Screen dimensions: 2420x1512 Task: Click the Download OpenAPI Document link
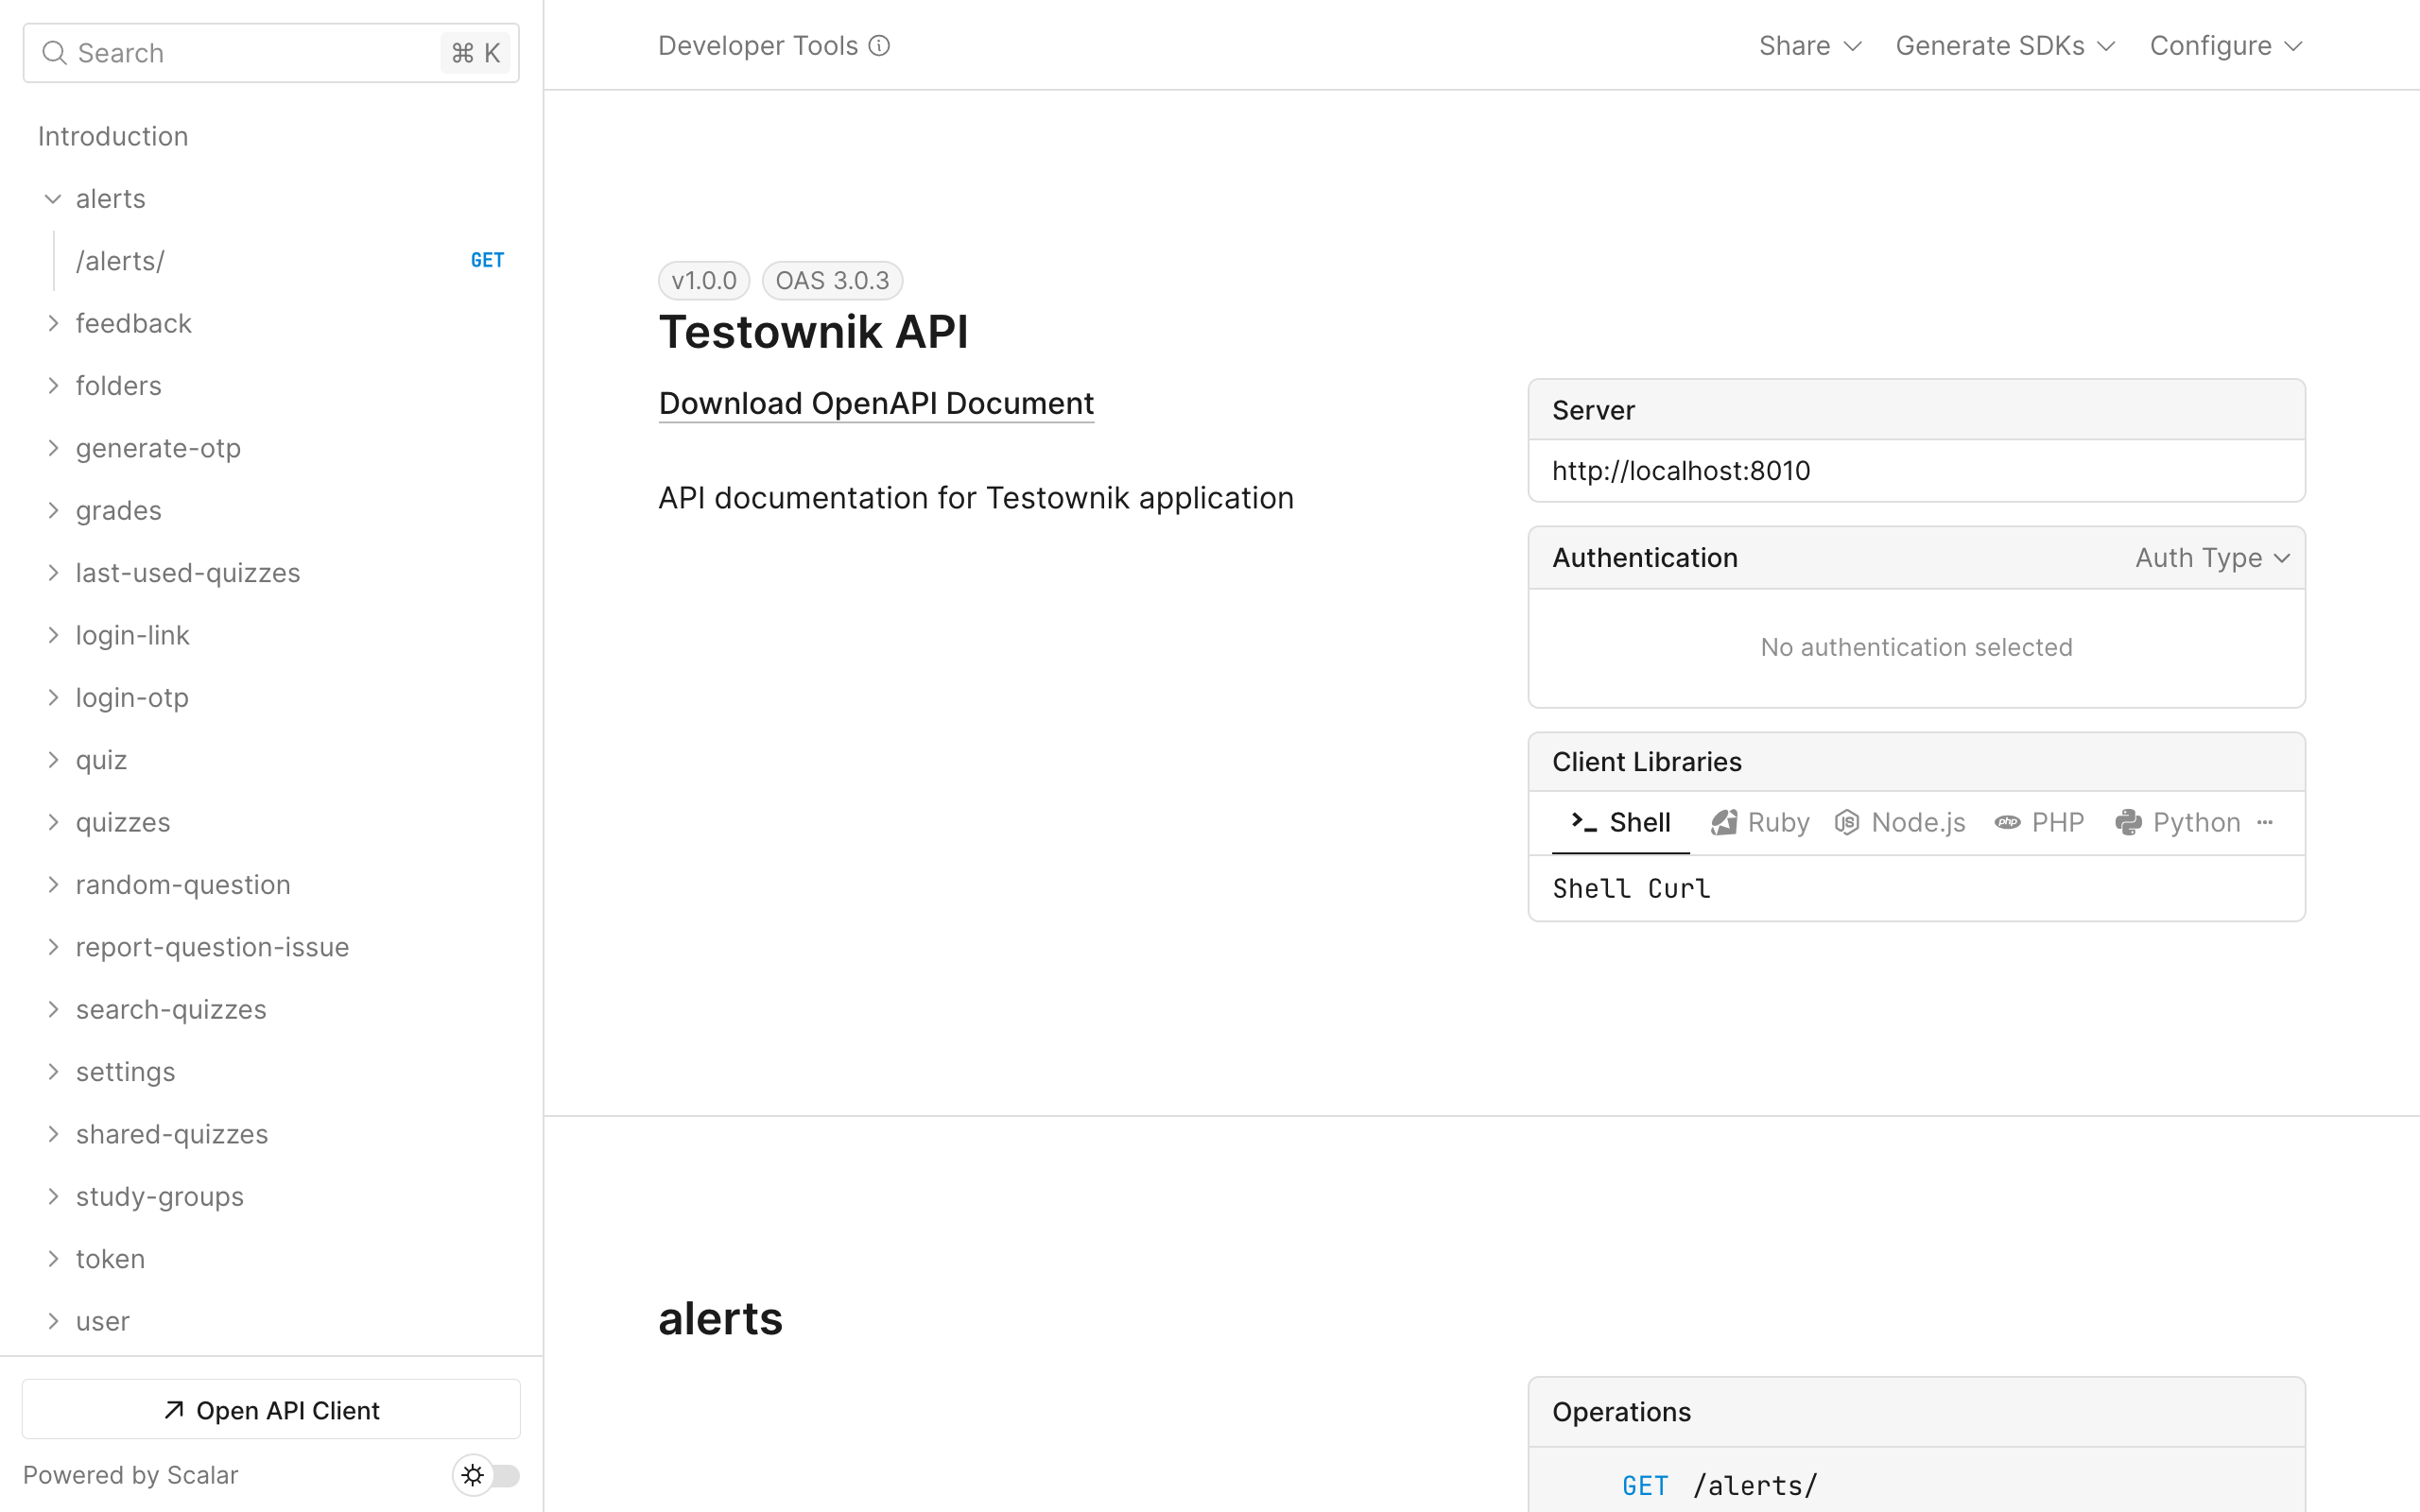(x=875, y=403)
